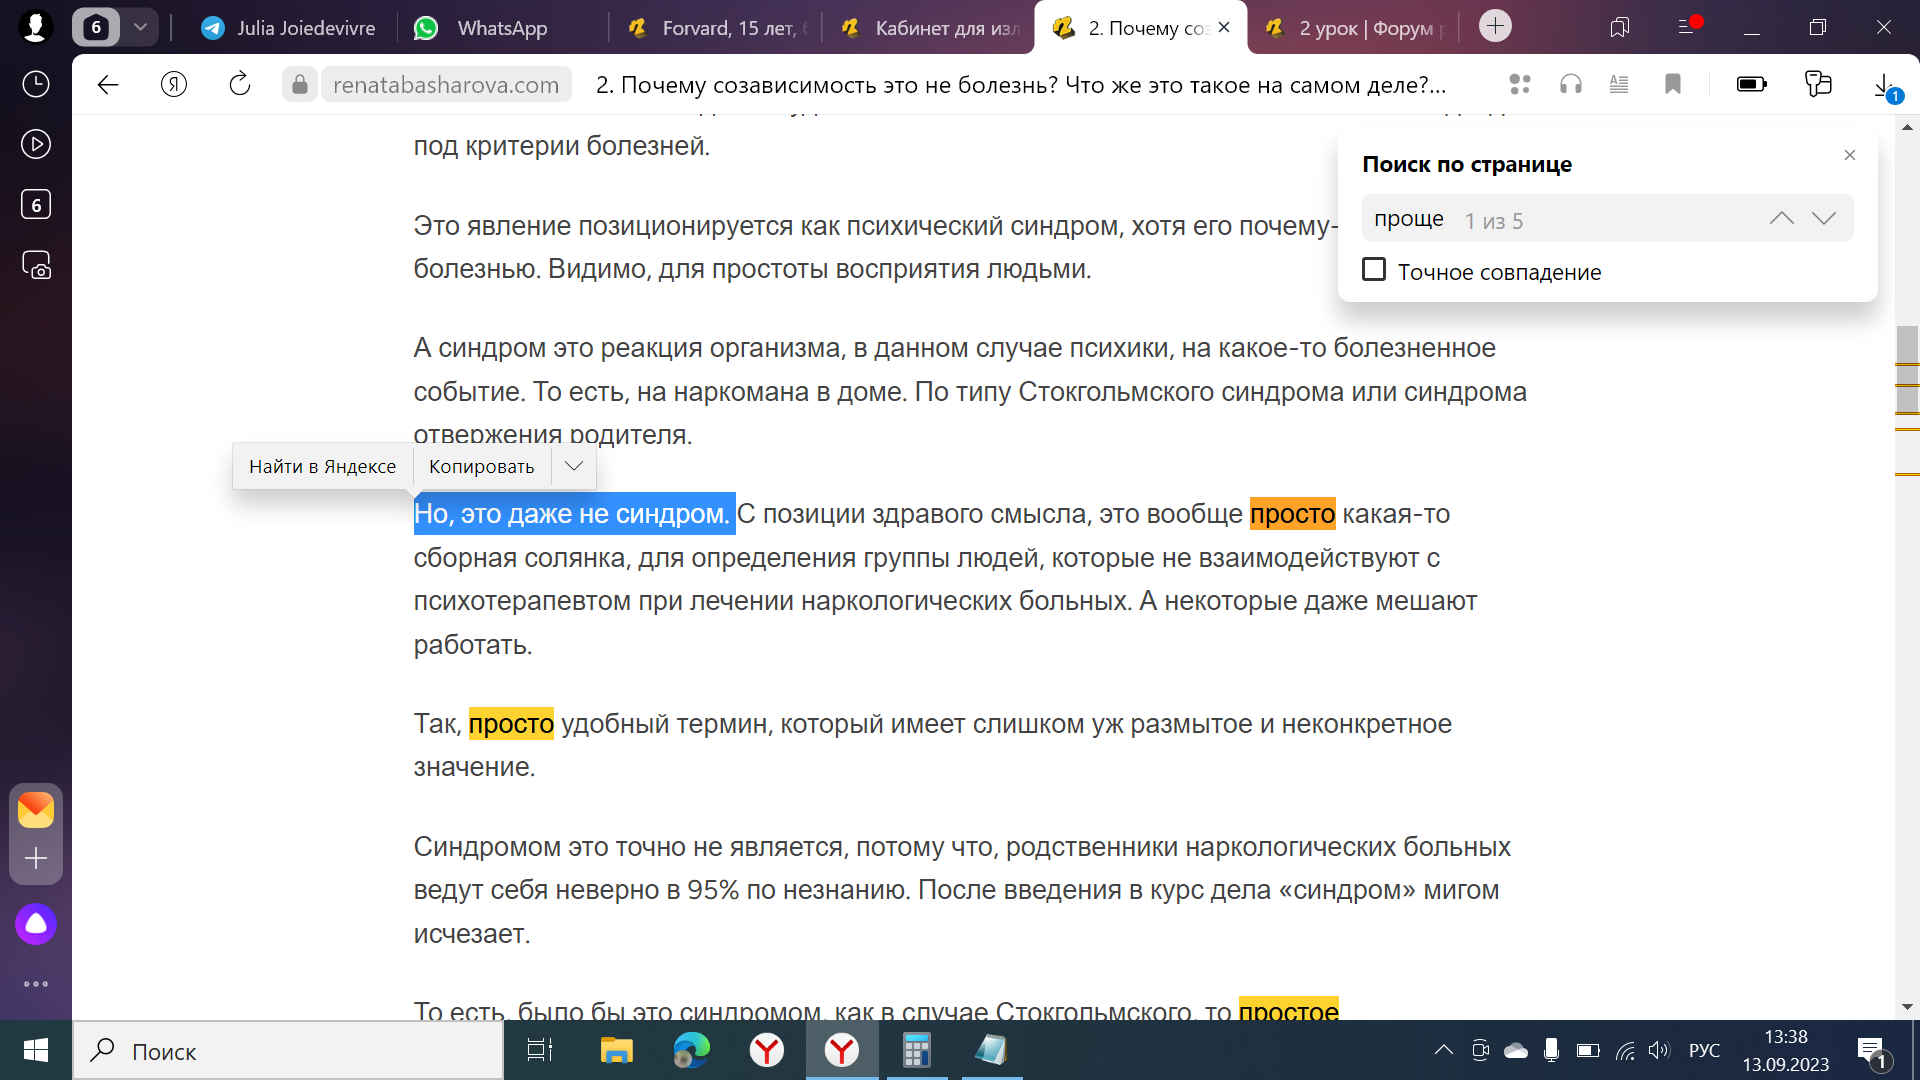Viewport: 1920px width, 1080px height.
Task: Click the page reload icon
Action: click(x=240, y=85)
